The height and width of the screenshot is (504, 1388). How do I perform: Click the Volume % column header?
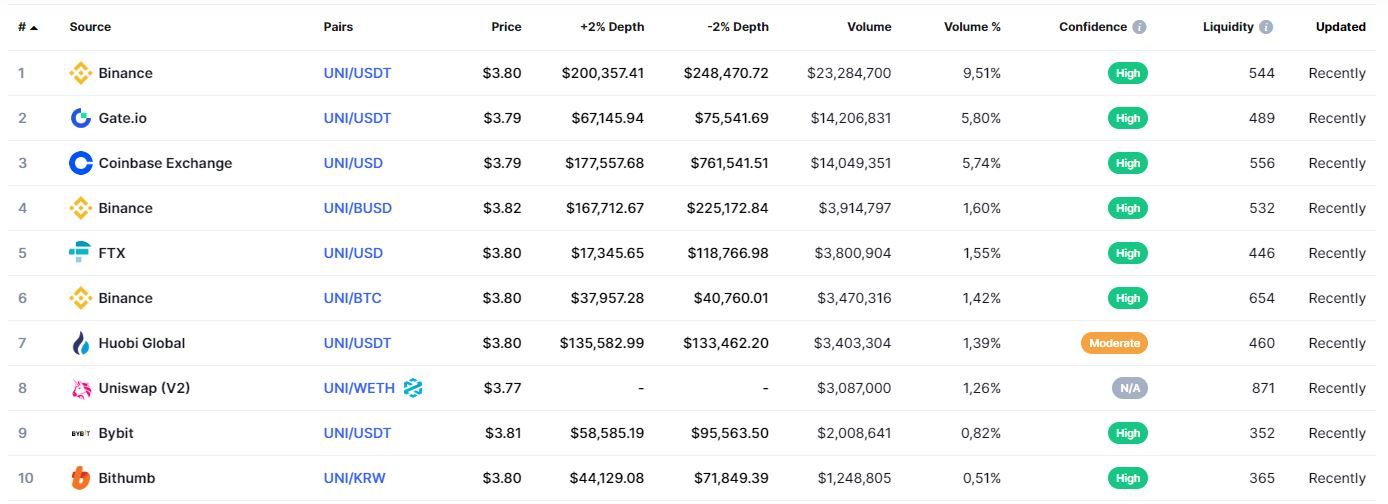(x=972, y=27)
